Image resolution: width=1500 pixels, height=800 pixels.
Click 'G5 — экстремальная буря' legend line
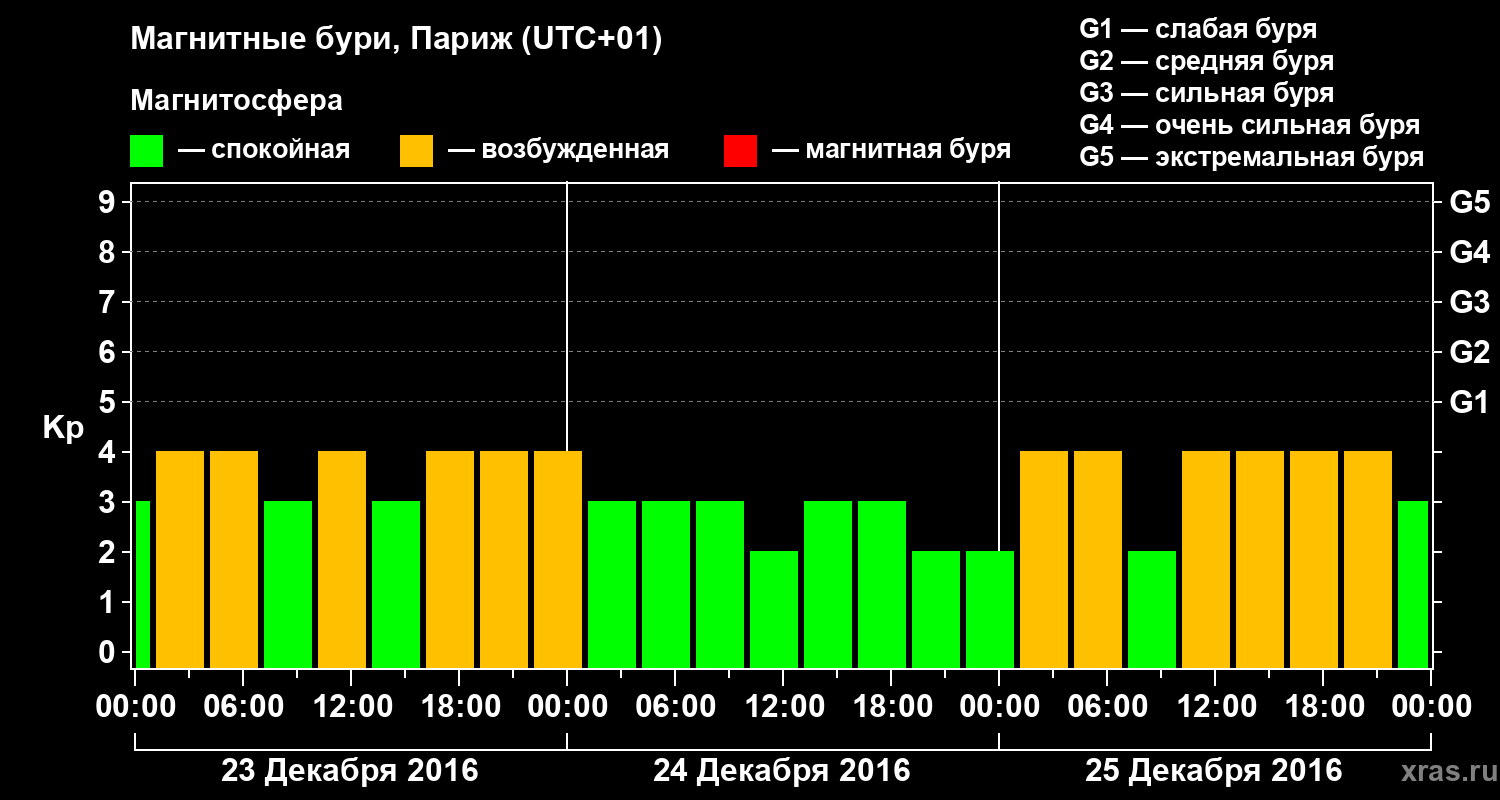click(x=1252, y=157)
